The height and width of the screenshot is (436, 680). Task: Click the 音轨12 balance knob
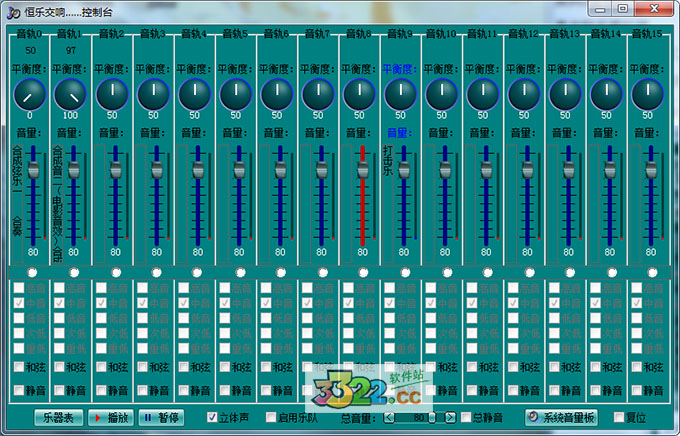click(524, 94)
